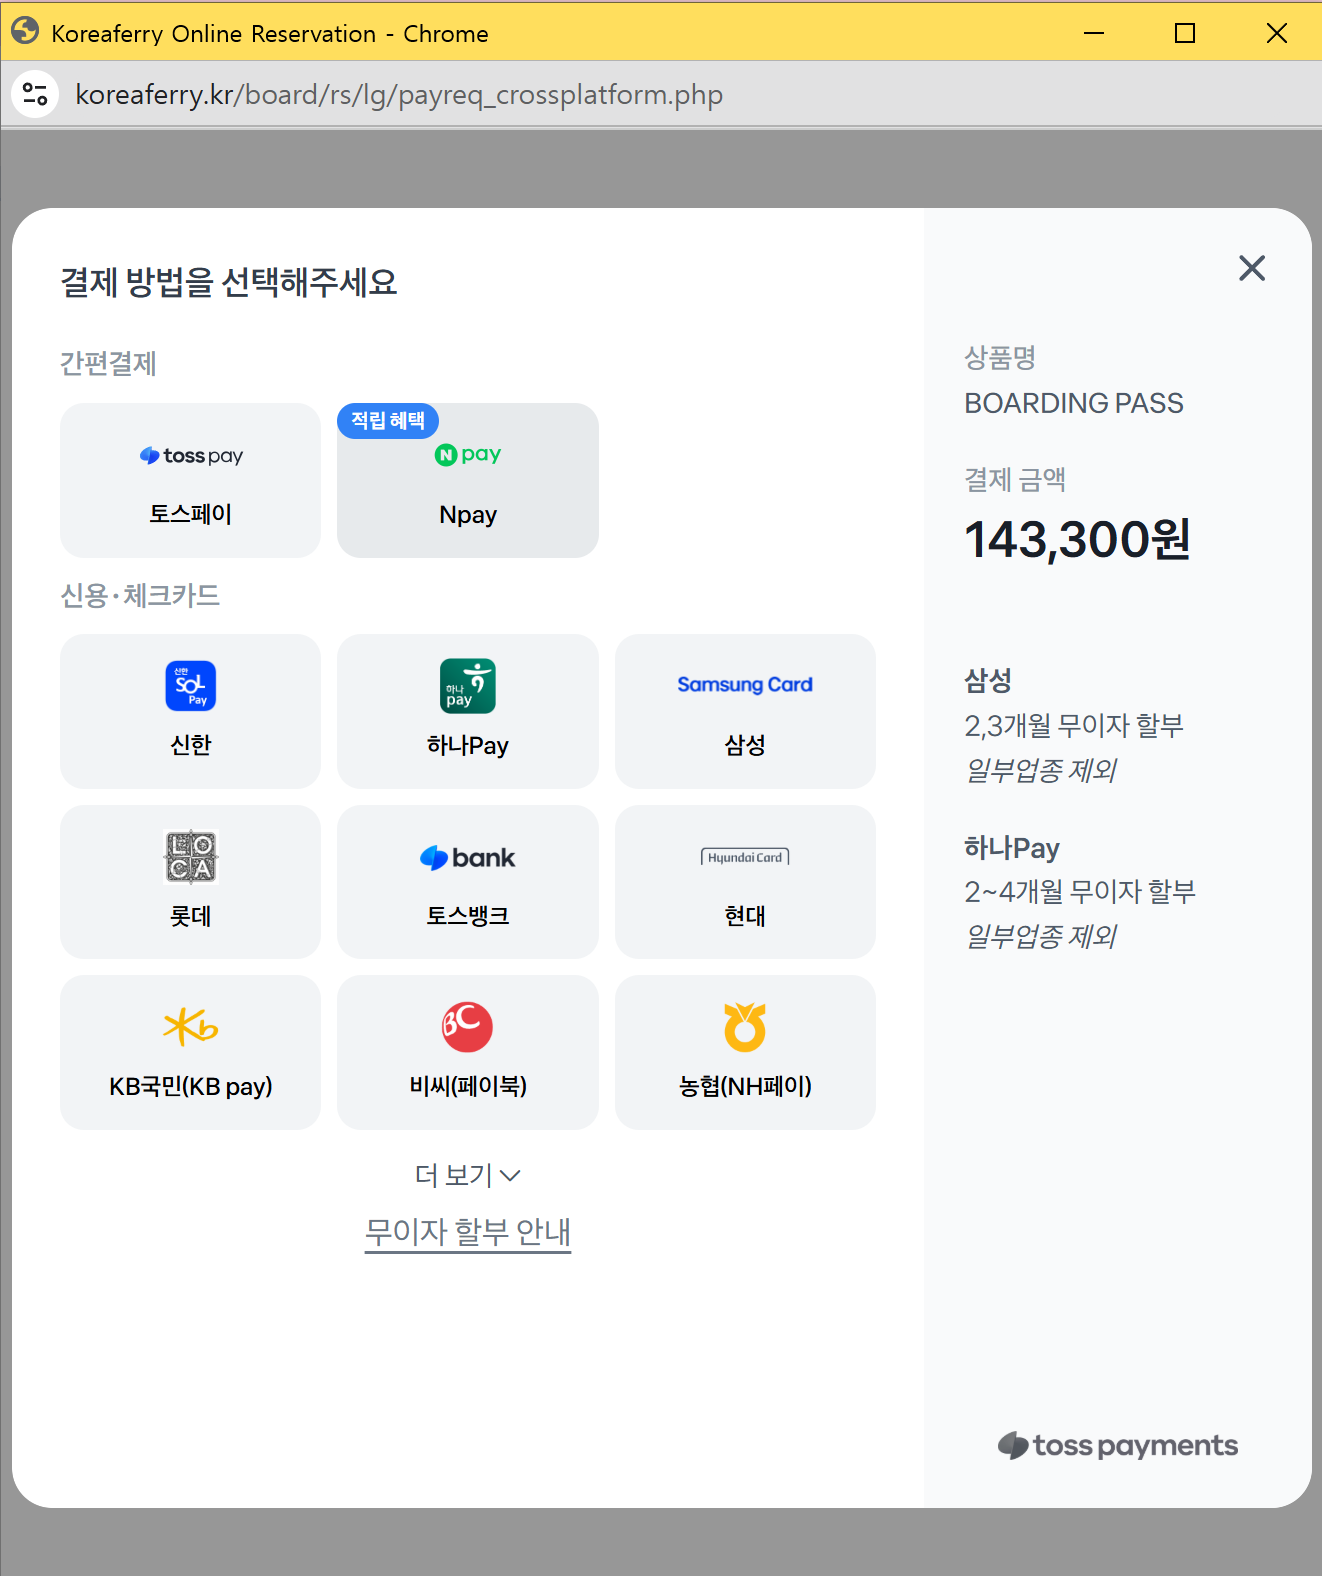
Task: Click the 적립 혜택 badge
Action: tap(388, 421)
